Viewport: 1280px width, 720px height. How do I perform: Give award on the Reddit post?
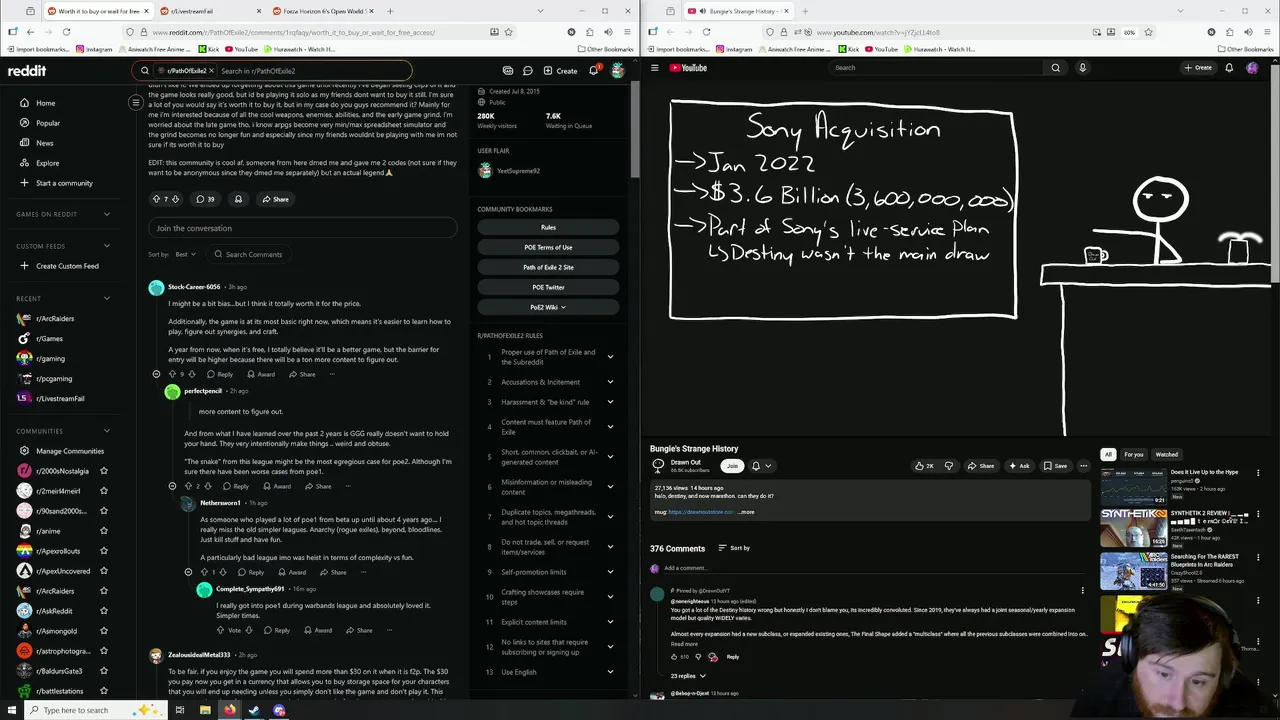click(238, 199)
